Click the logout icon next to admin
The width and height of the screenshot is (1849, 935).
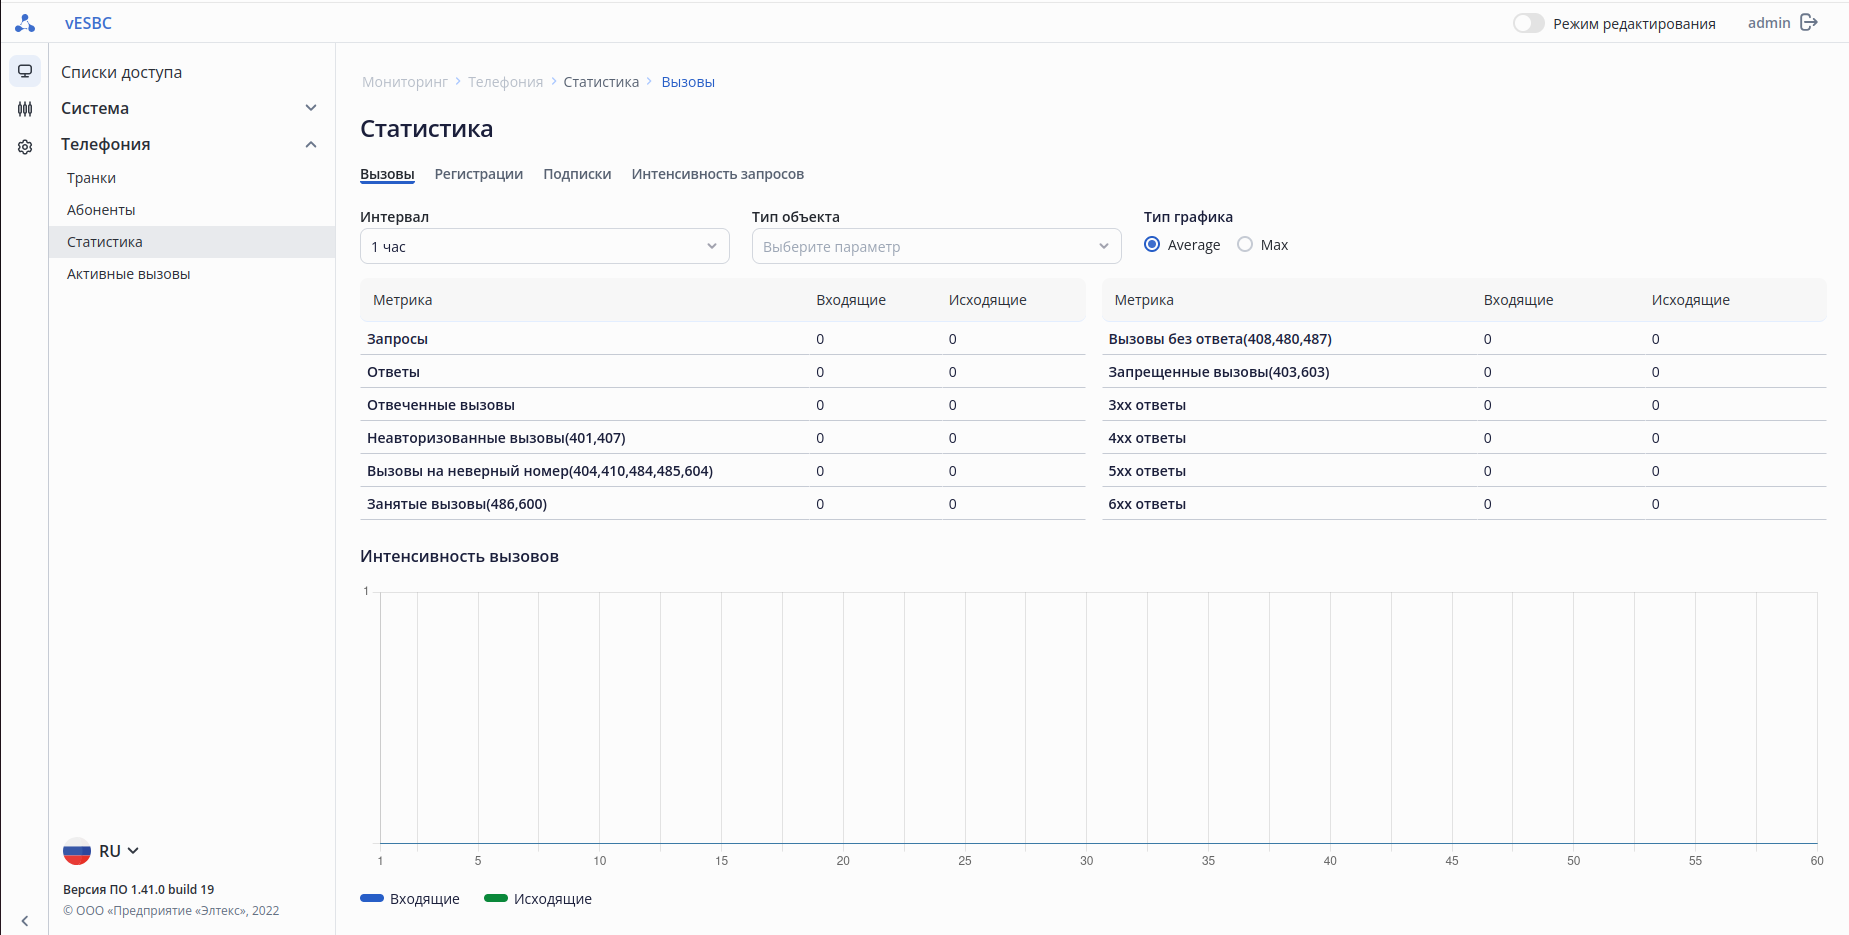point(1809,23)
